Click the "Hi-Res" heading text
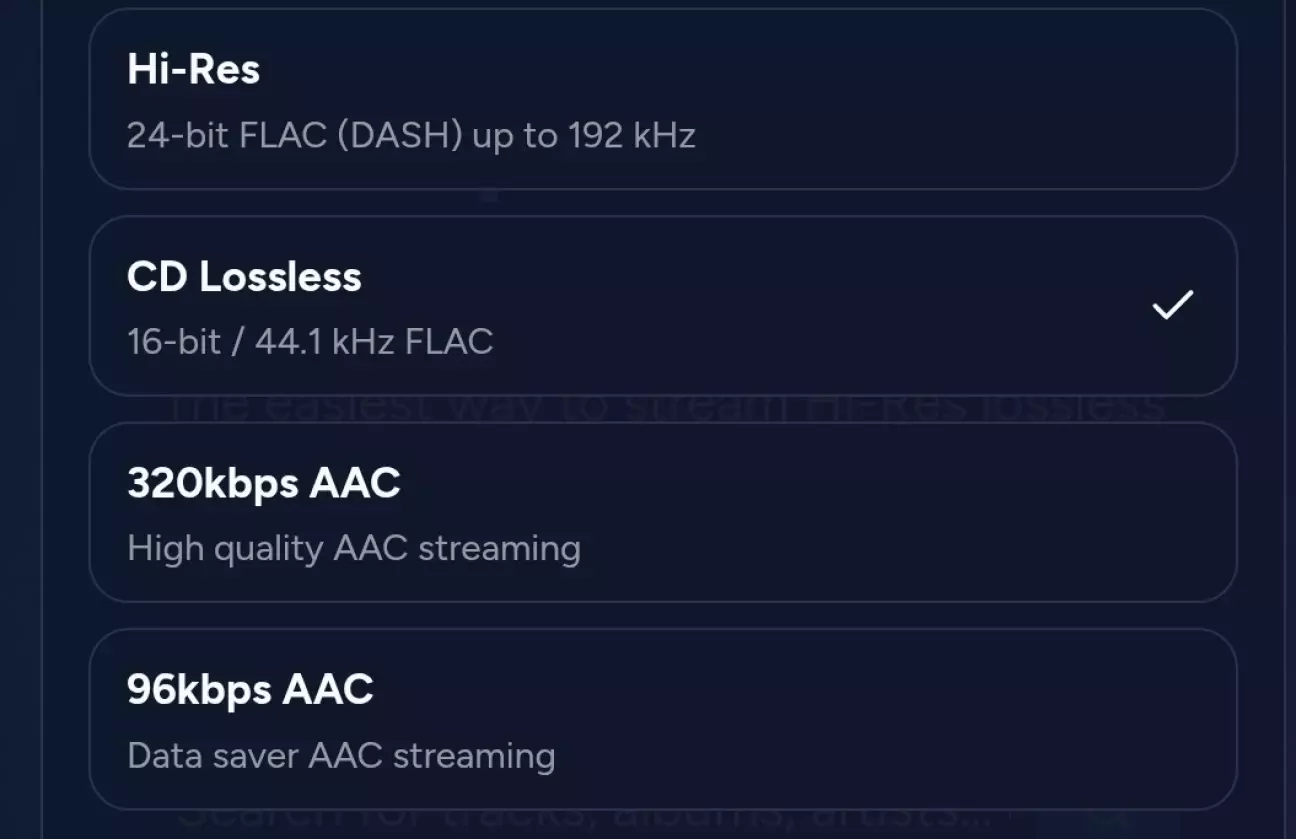Viewport: 1296px width, 839px height. pos(194,69)
